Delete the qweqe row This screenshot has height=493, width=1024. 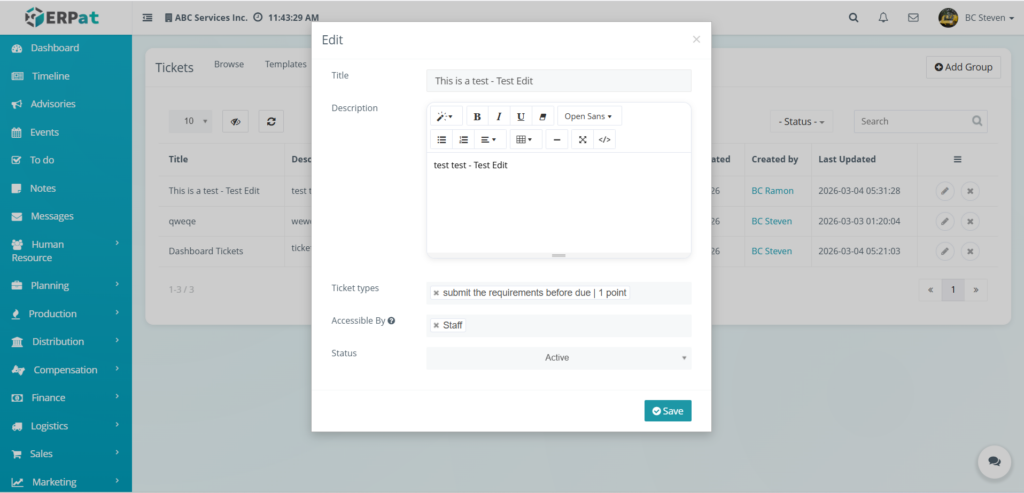(970, 221)
